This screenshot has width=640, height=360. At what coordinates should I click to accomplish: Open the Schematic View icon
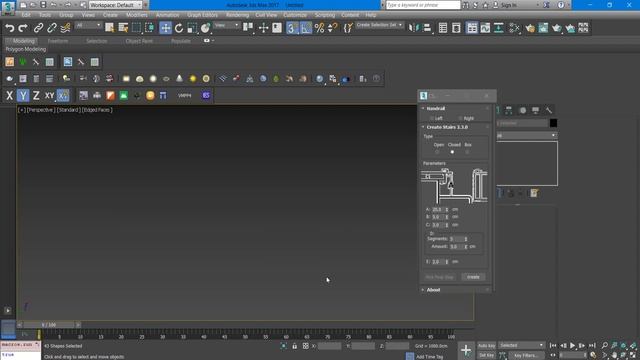coord(499,28)
